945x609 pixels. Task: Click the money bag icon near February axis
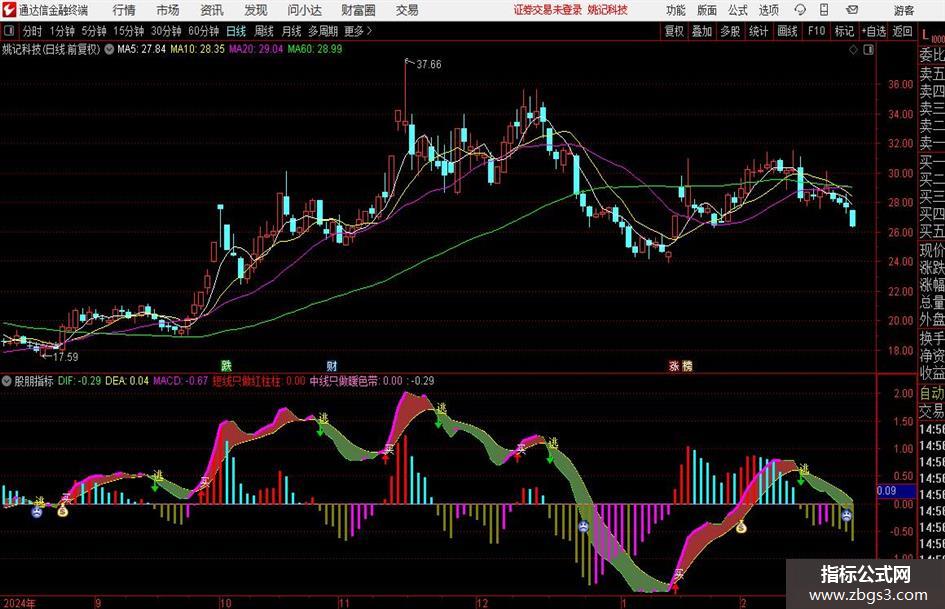pyautogui.click(x=741, y=528)
